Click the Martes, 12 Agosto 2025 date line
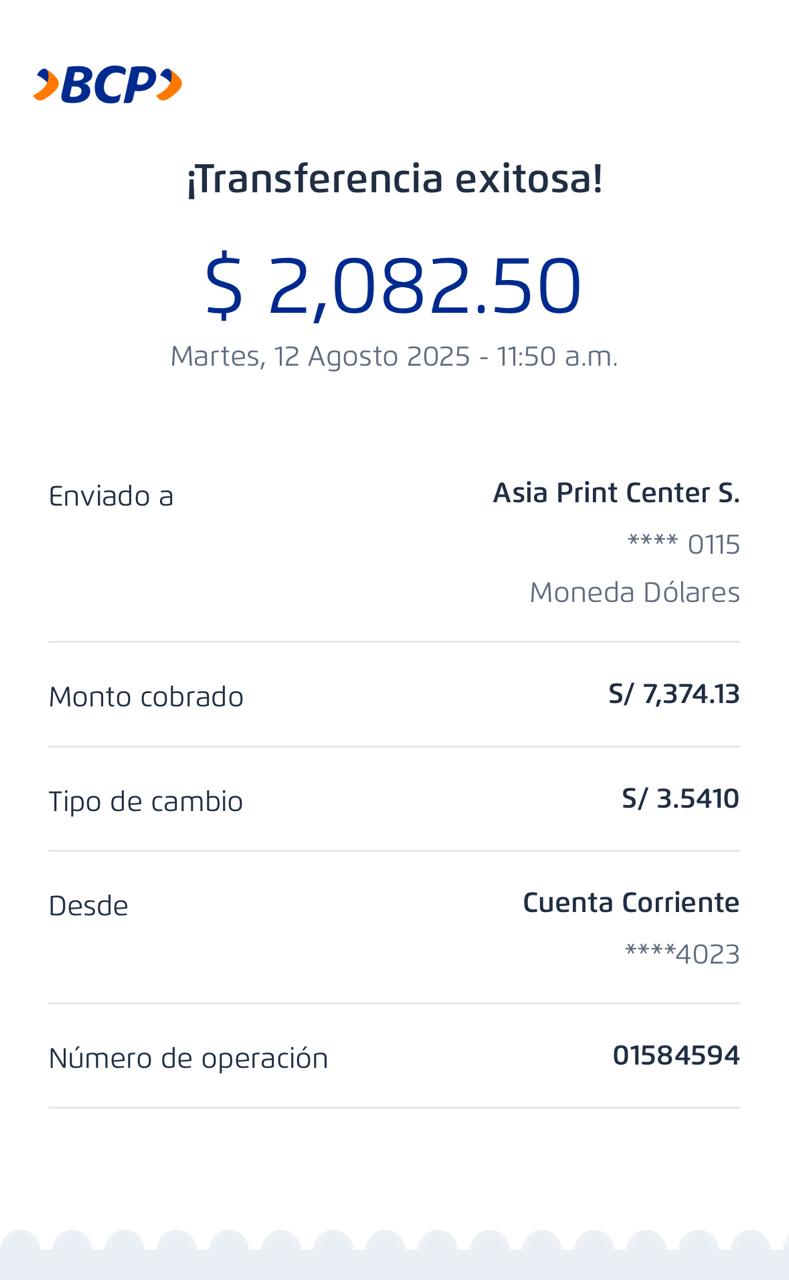 click(394, 356)
